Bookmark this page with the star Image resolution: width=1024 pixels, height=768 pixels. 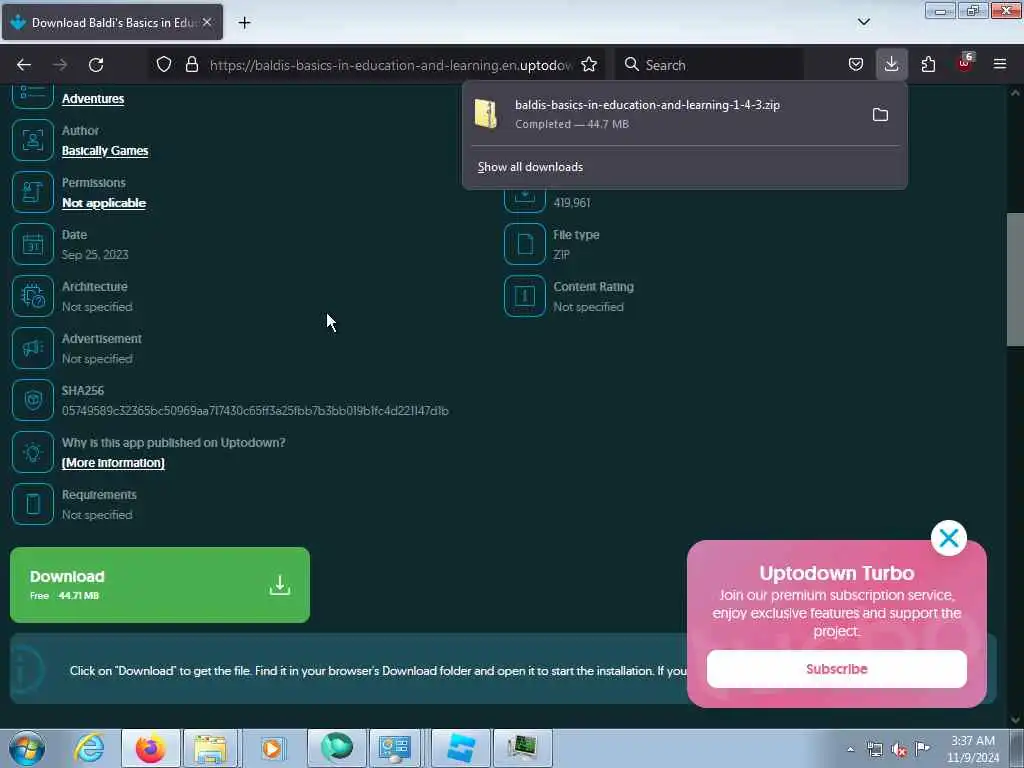tap(589, 65)
